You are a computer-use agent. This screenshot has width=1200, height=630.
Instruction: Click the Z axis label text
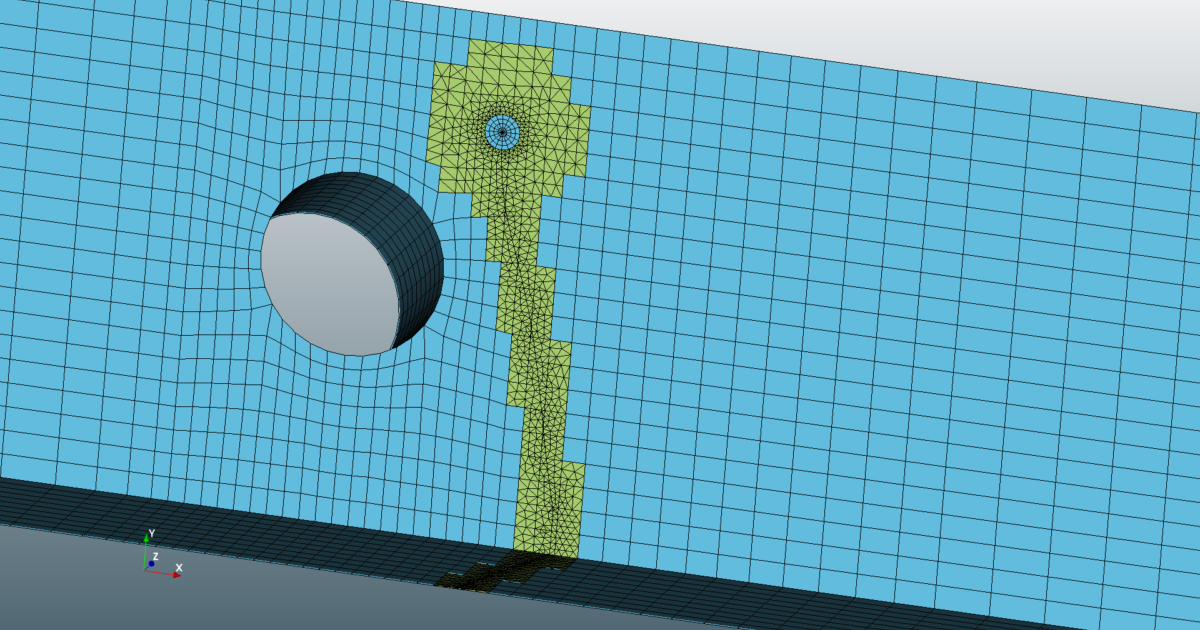(155, 556)
